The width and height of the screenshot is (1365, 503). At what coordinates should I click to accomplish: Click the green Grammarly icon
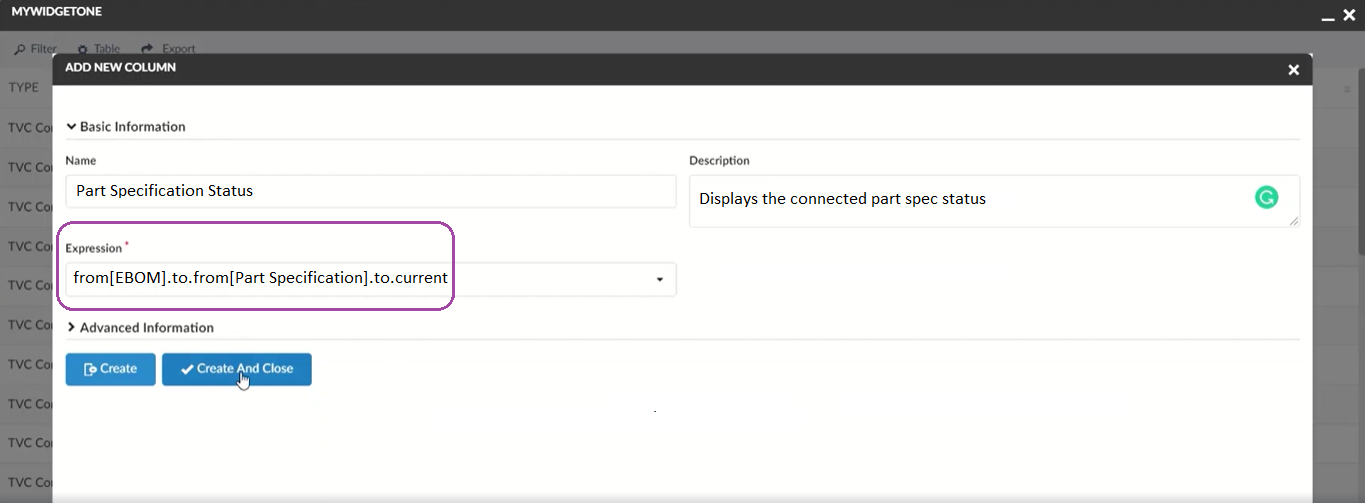[x=1266, y=198]
